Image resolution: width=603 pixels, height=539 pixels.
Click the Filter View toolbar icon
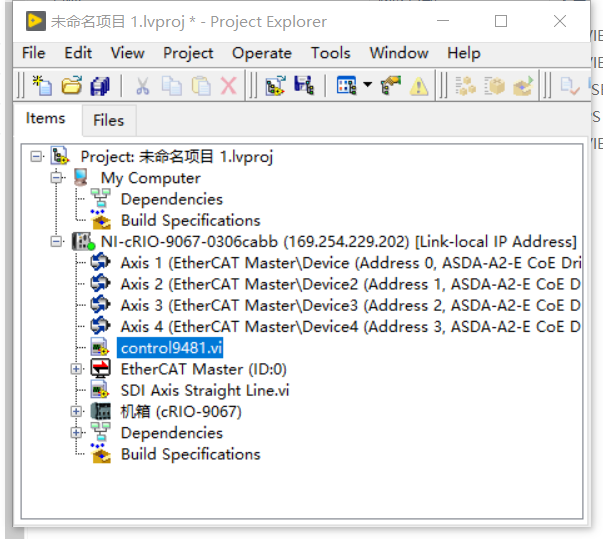coord(346,85)
